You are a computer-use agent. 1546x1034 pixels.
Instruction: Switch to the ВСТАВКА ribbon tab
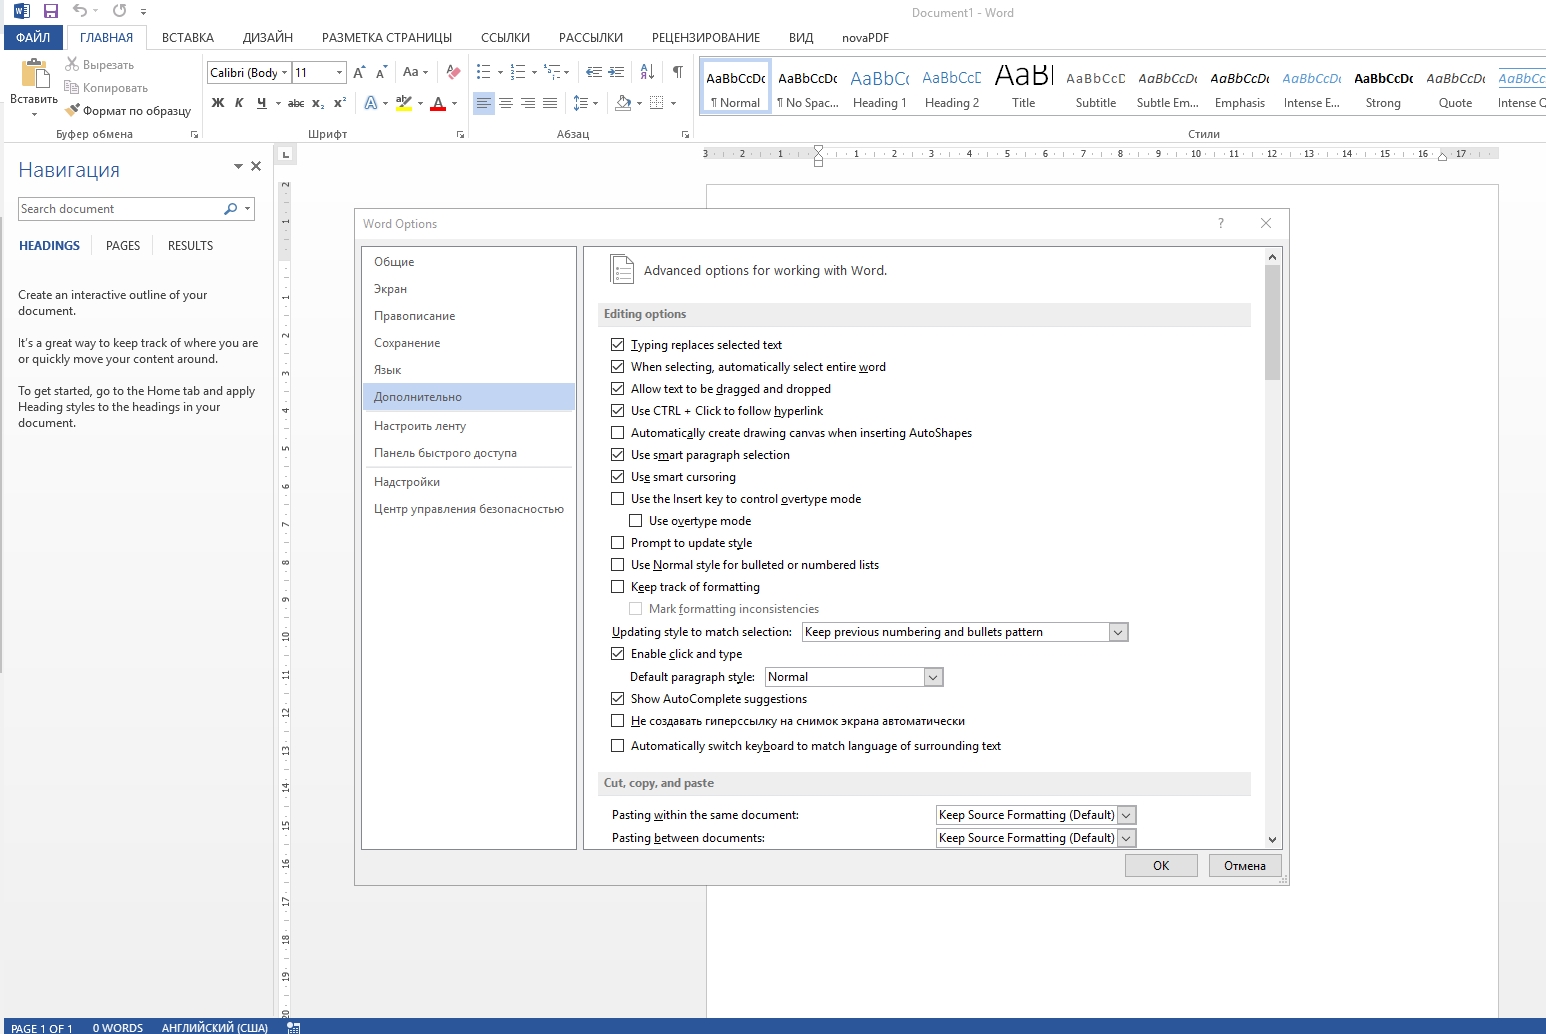(188, 38)
